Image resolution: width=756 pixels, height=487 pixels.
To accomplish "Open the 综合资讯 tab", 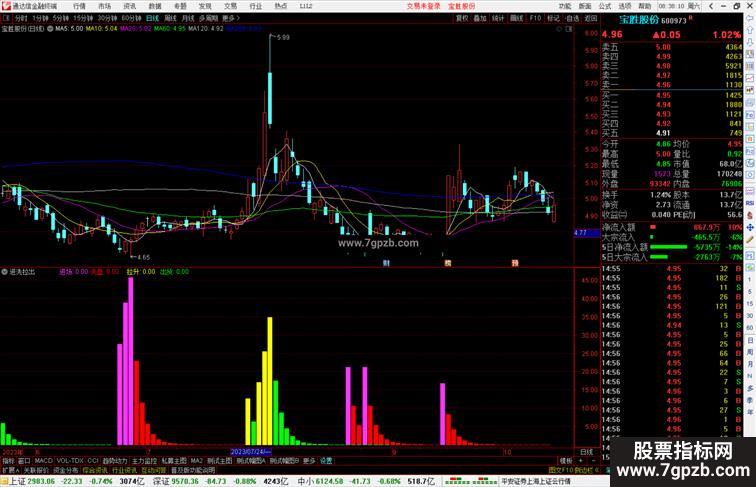I will tap(95, 470).
